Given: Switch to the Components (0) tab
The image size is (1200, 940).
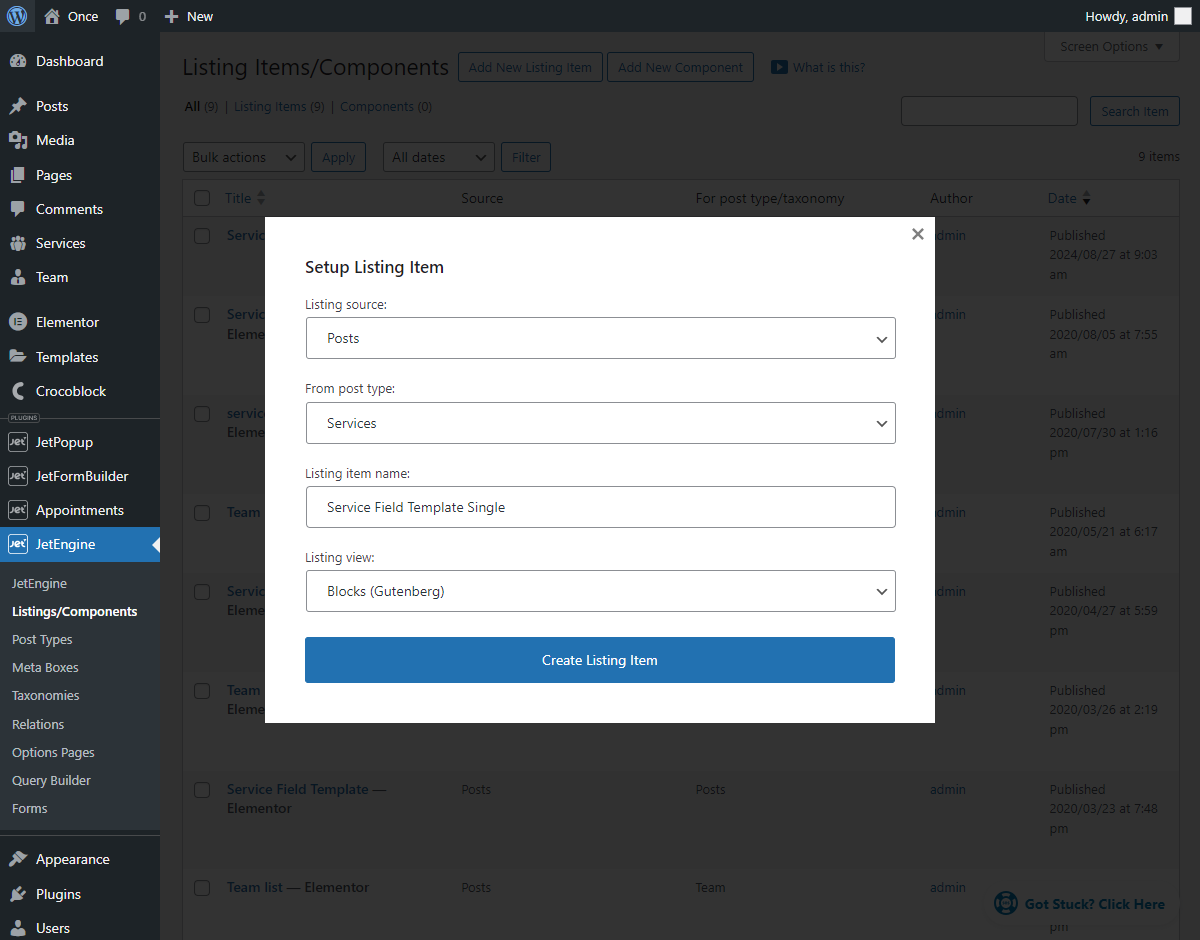Looking at the screenshot, I should (386, 106).
